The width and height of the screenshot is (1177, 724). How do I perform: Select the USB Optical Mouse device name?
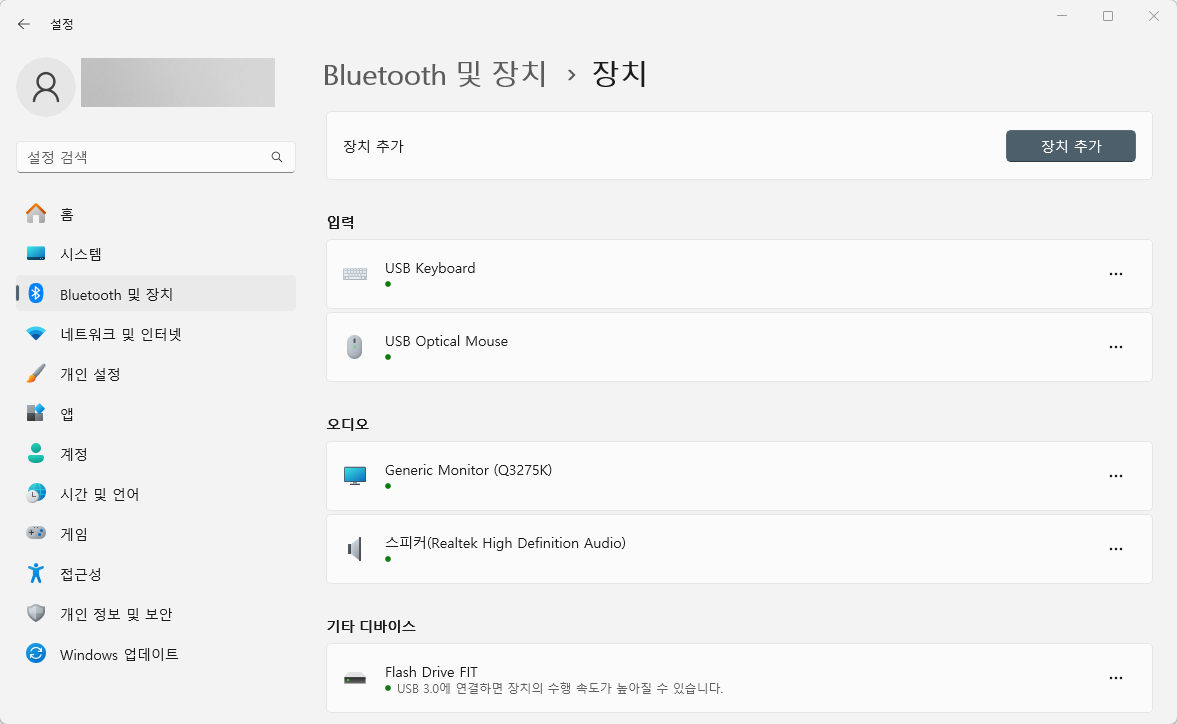point(447,341)
